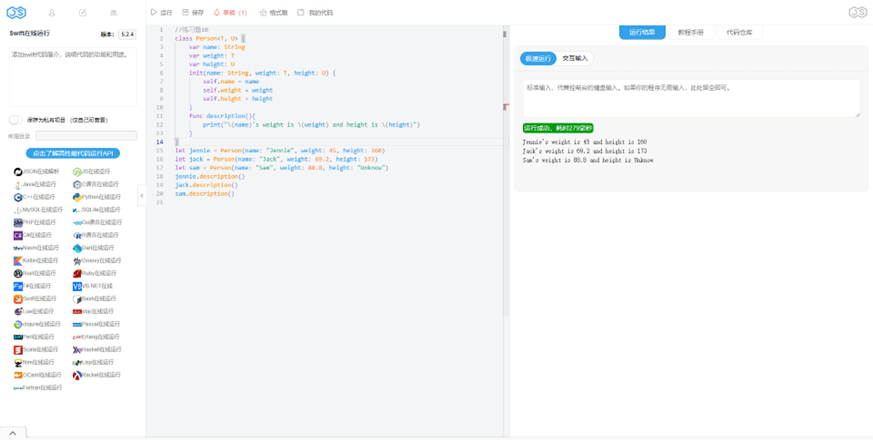Click output line "Jack's weight is 69.2"
This screenshot has height=440, width=873.
585,151
